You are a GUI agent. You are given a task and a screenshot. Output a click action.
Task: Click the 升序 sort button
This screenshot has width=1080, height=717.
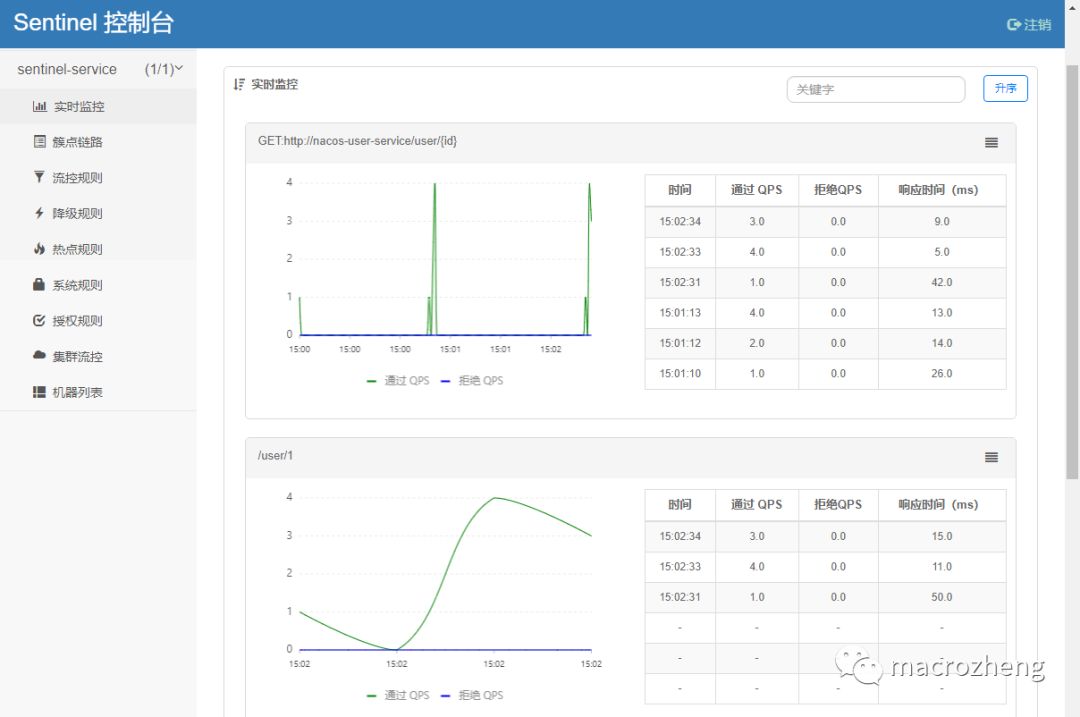click(x=1005, y=88)
